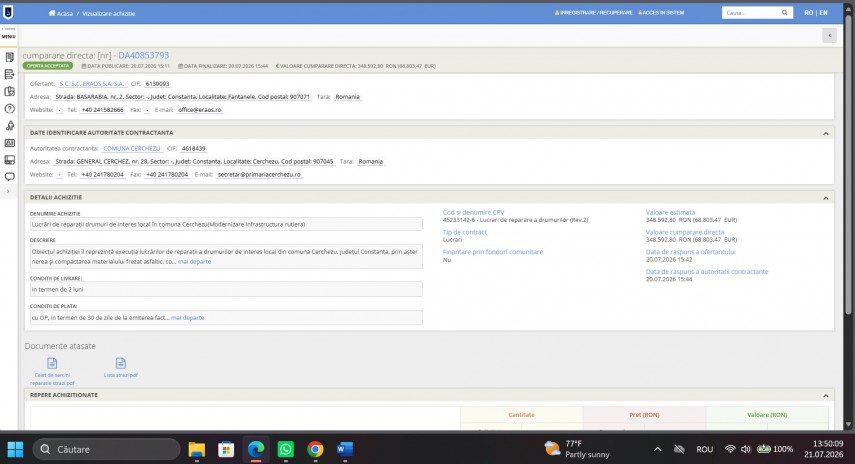The height and width of the screenshot is (464, 855).
Task: Open the first document list icon in sidebar
Action: point(9,57)
